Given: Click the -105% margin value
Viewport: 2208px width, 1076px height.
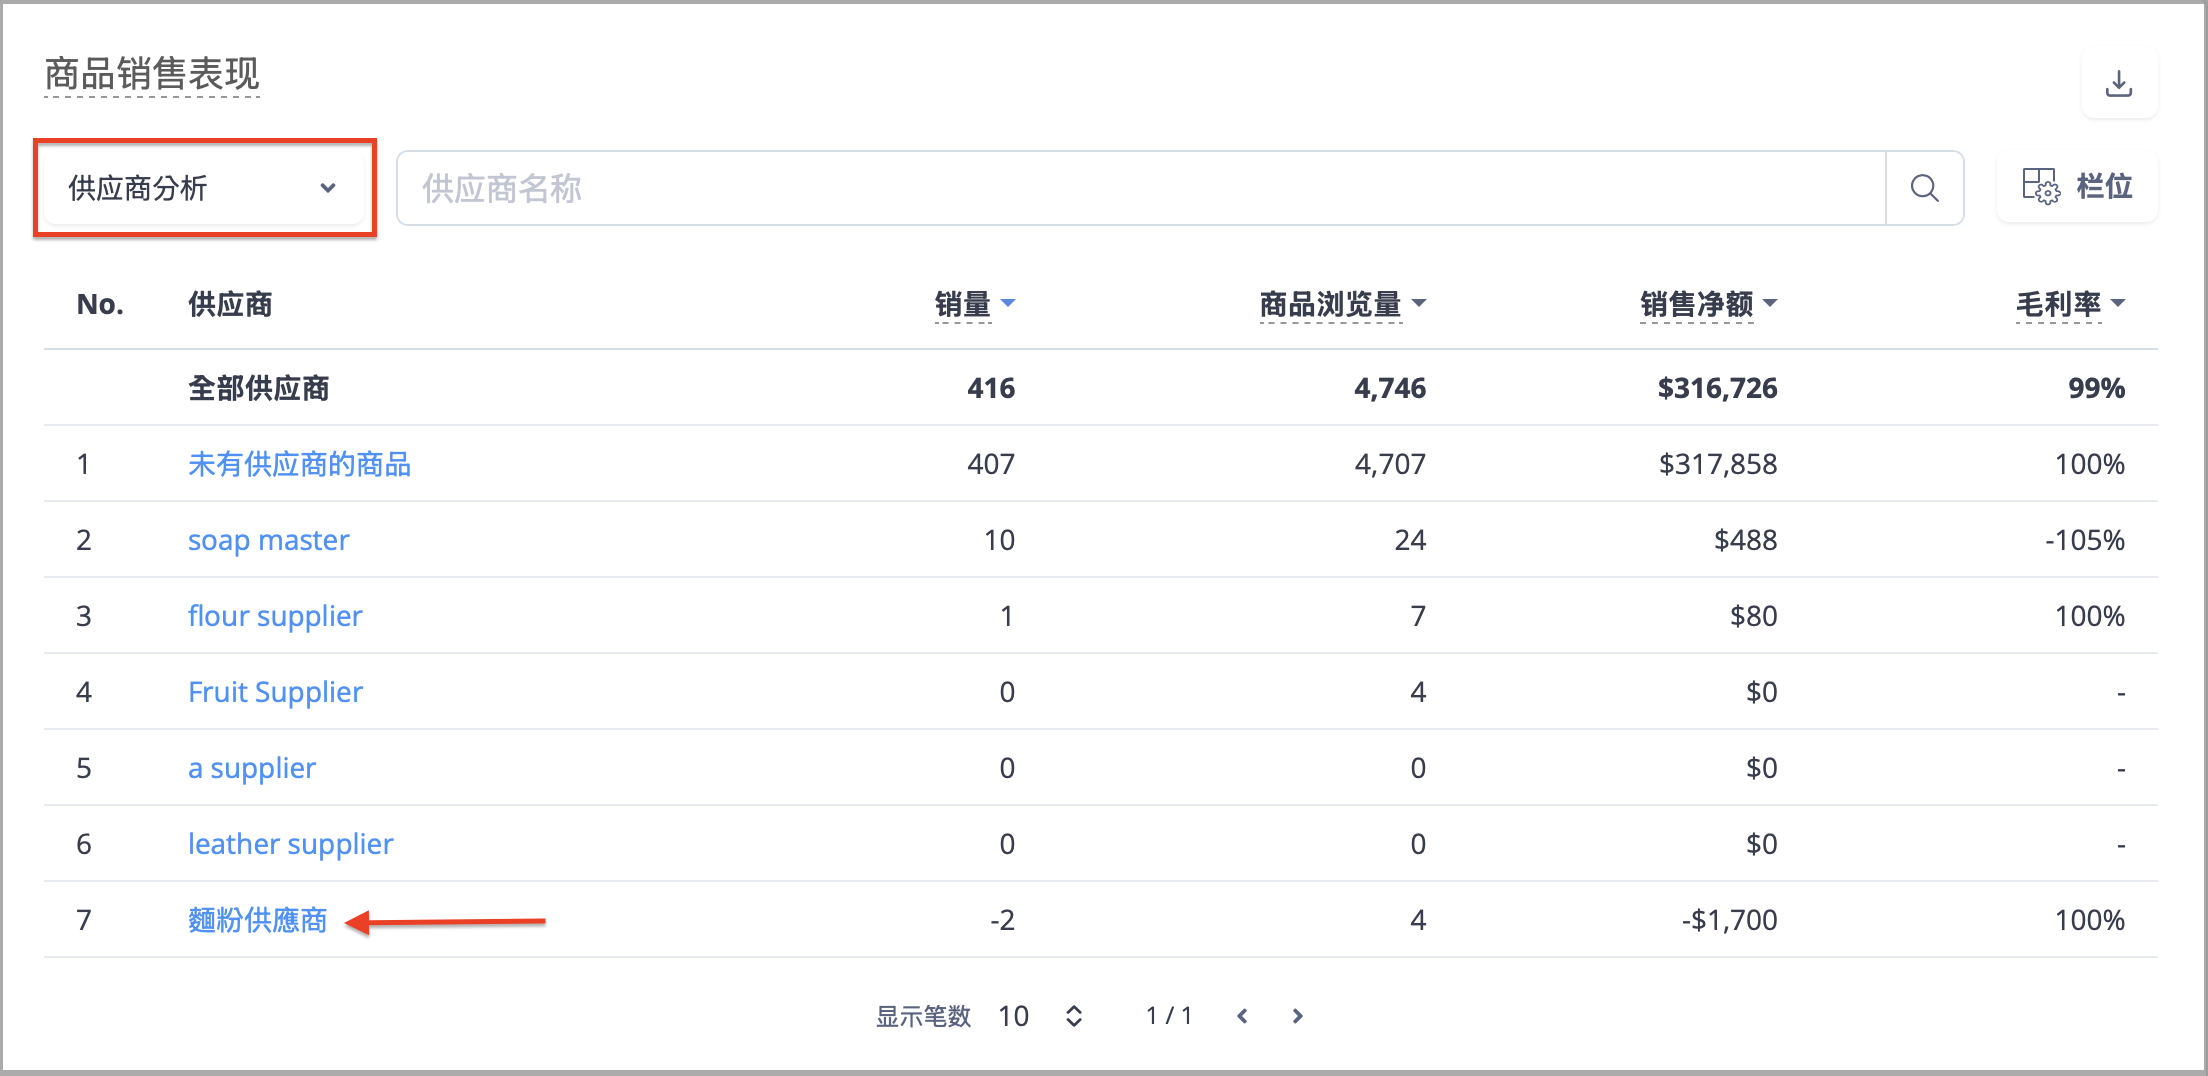Looking at the screenshot, I should coord(2084,540).
